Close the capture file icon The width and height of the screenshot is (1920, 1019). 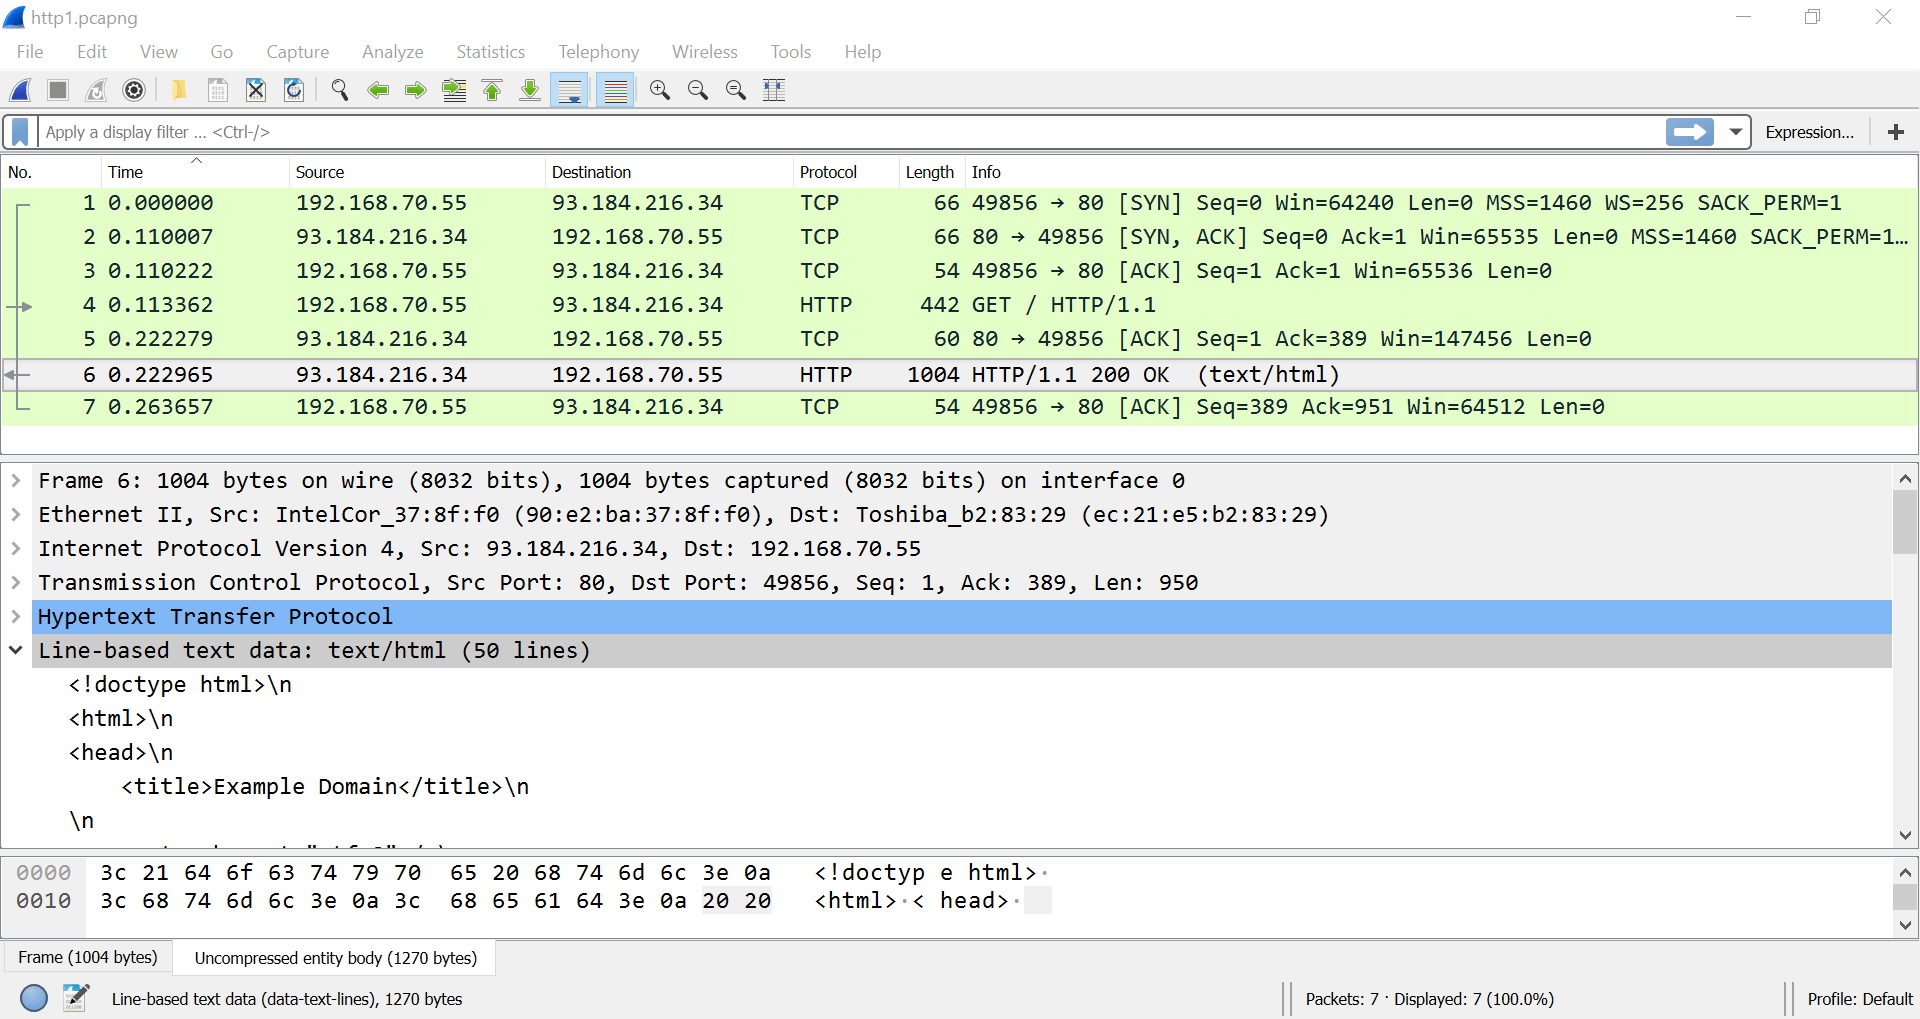(256, 90)
